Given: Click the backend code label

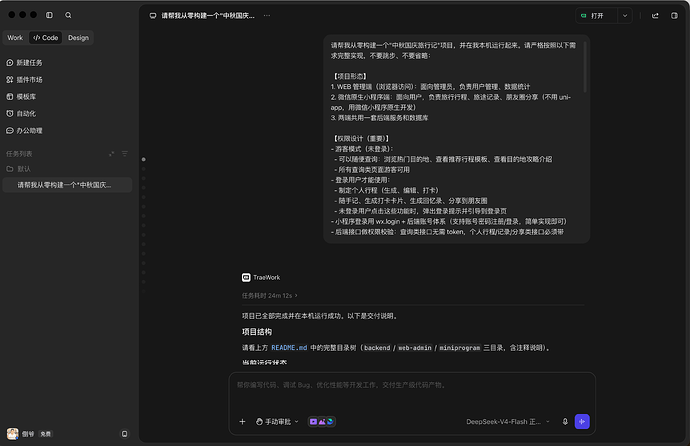Looking at the screenshot, I should click(x=377, y=348).
